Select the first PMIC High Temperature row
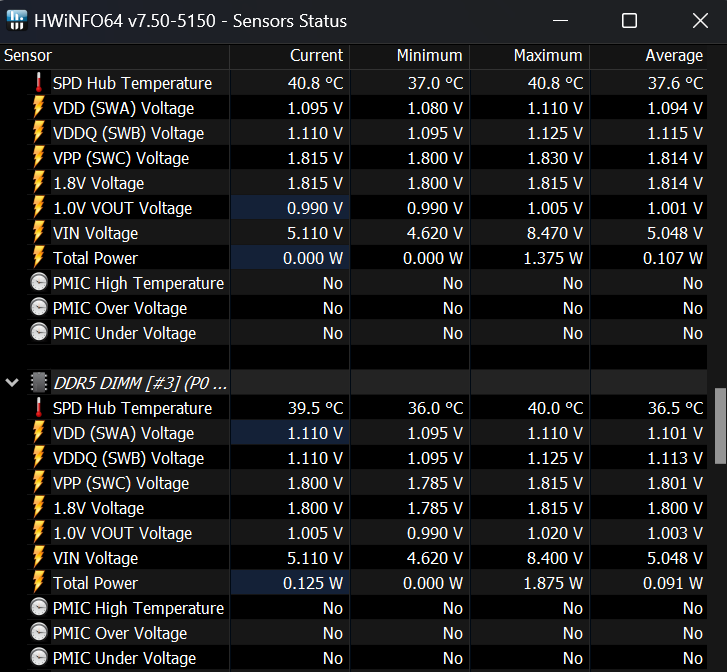Viewport: 727px width, 672px height. (138, 283)
